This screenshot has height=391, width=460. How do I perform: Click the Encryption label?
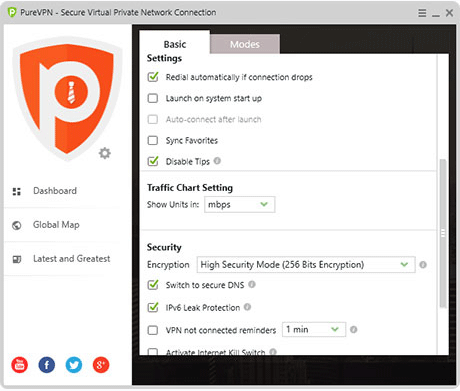pyautogui.click(x=168, y=265)
